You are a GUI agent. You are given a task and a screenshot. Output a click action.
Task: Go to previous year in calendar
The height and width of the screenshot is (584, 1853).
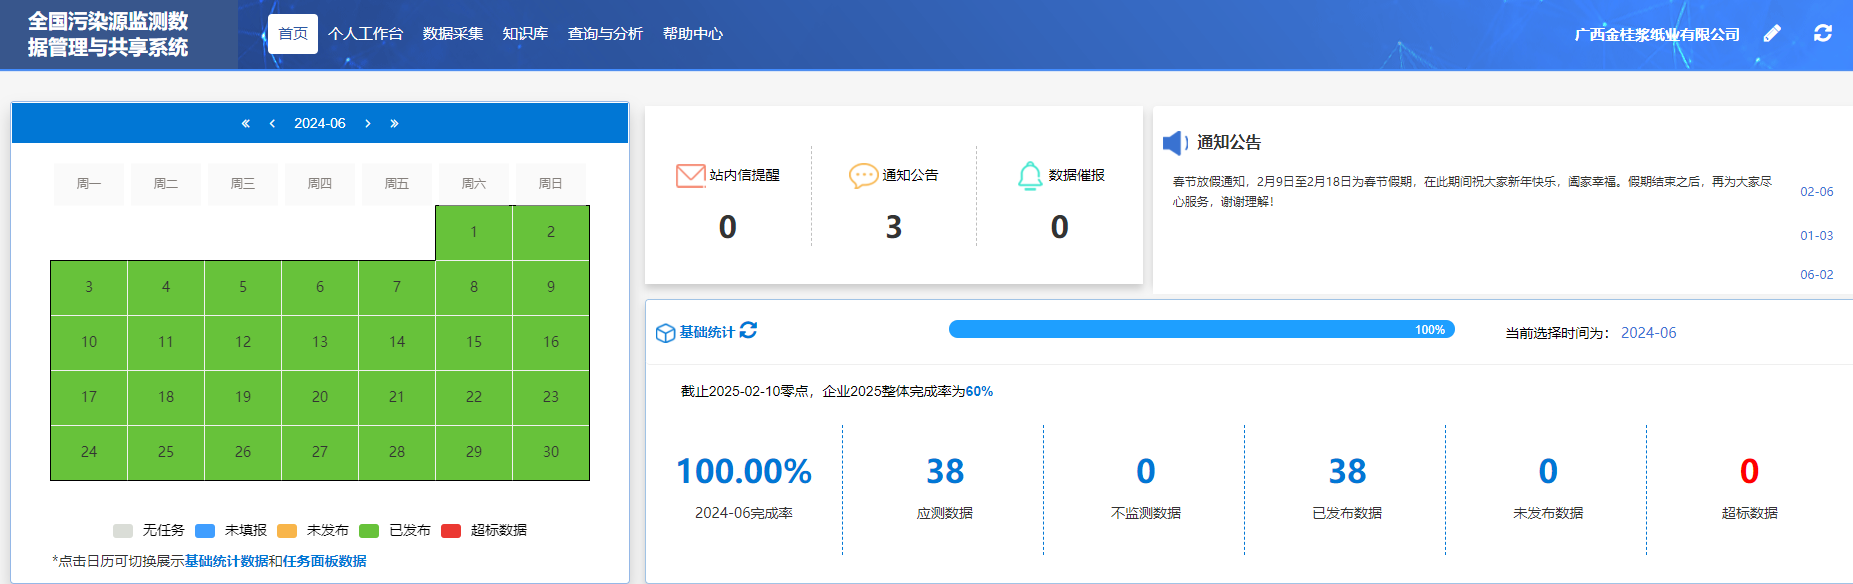[245, 124]
